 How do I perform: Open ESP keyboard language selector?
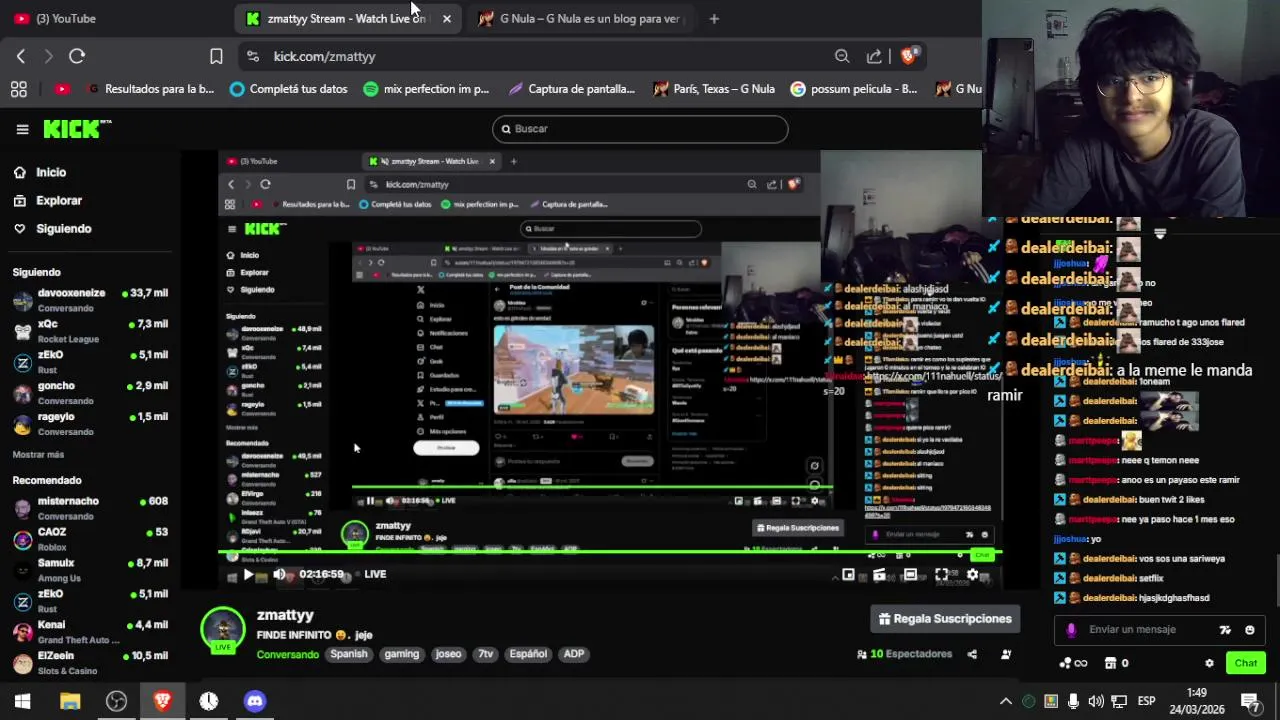pos(1146,701)
